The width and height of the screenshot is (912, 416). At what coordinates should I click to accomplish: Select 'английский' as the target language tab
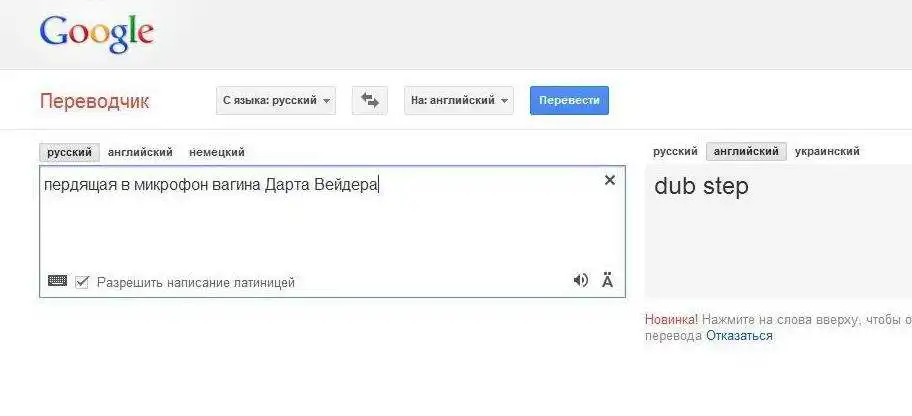click(746, 151)
